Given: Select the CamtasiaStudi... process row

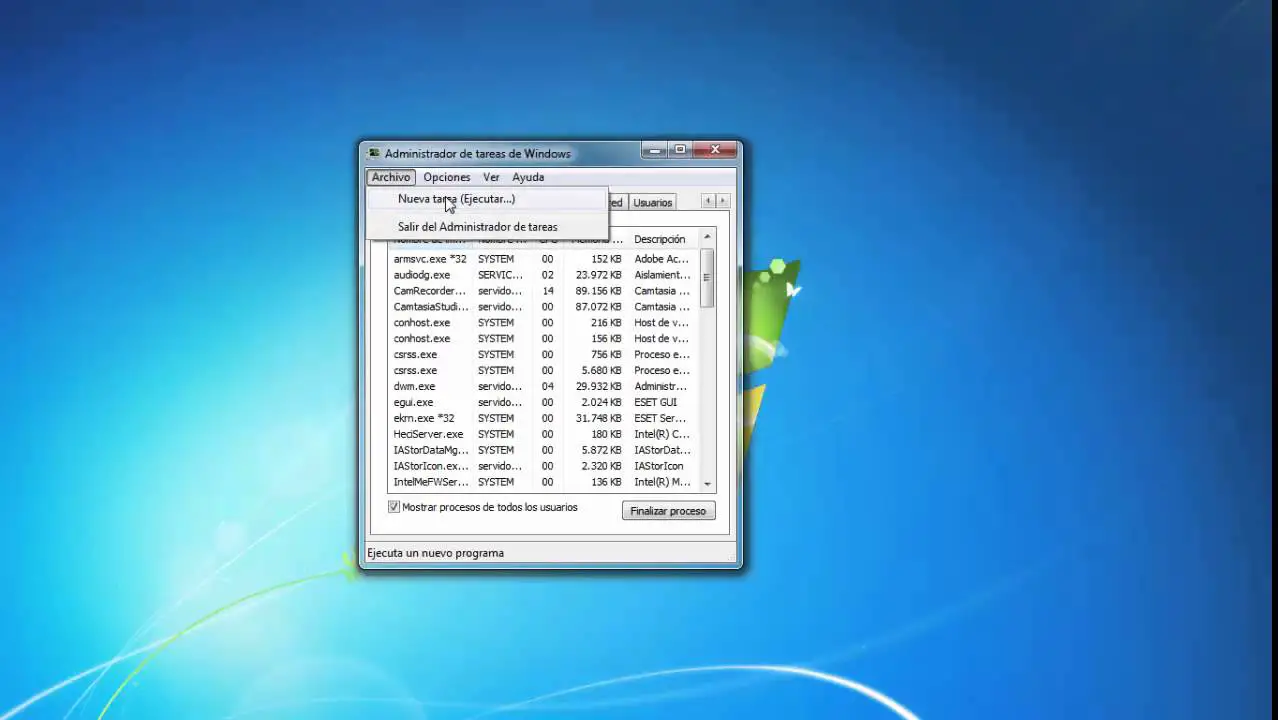Looking at the screenshot, I should (x=544, y=307).
